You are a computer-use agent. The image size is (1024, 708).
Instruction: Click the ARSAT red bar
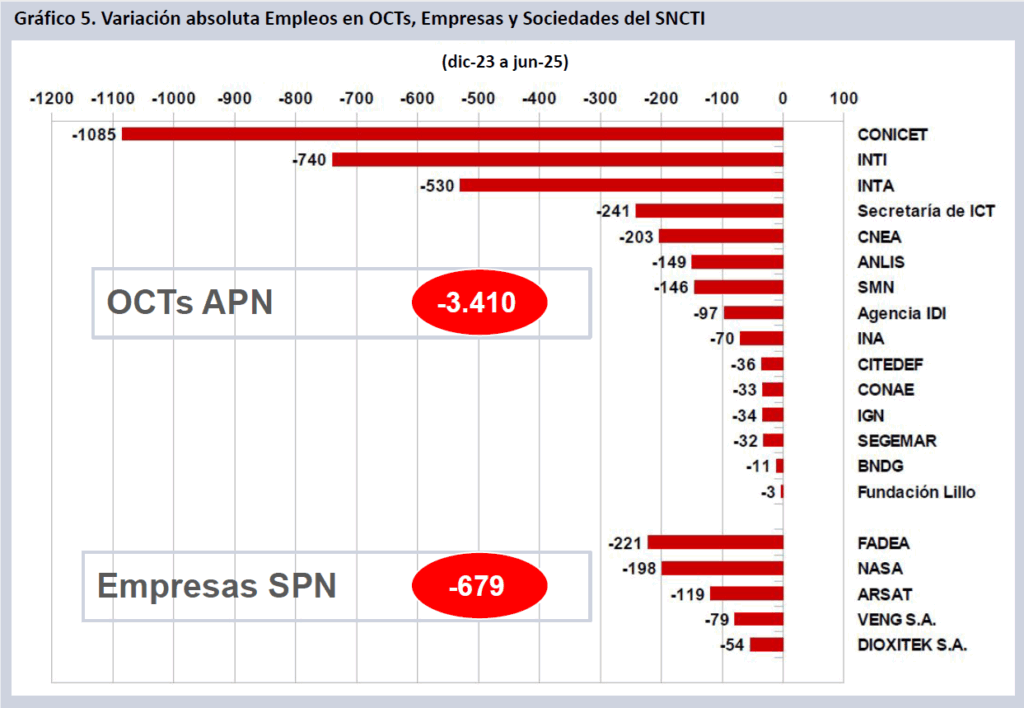746,594
